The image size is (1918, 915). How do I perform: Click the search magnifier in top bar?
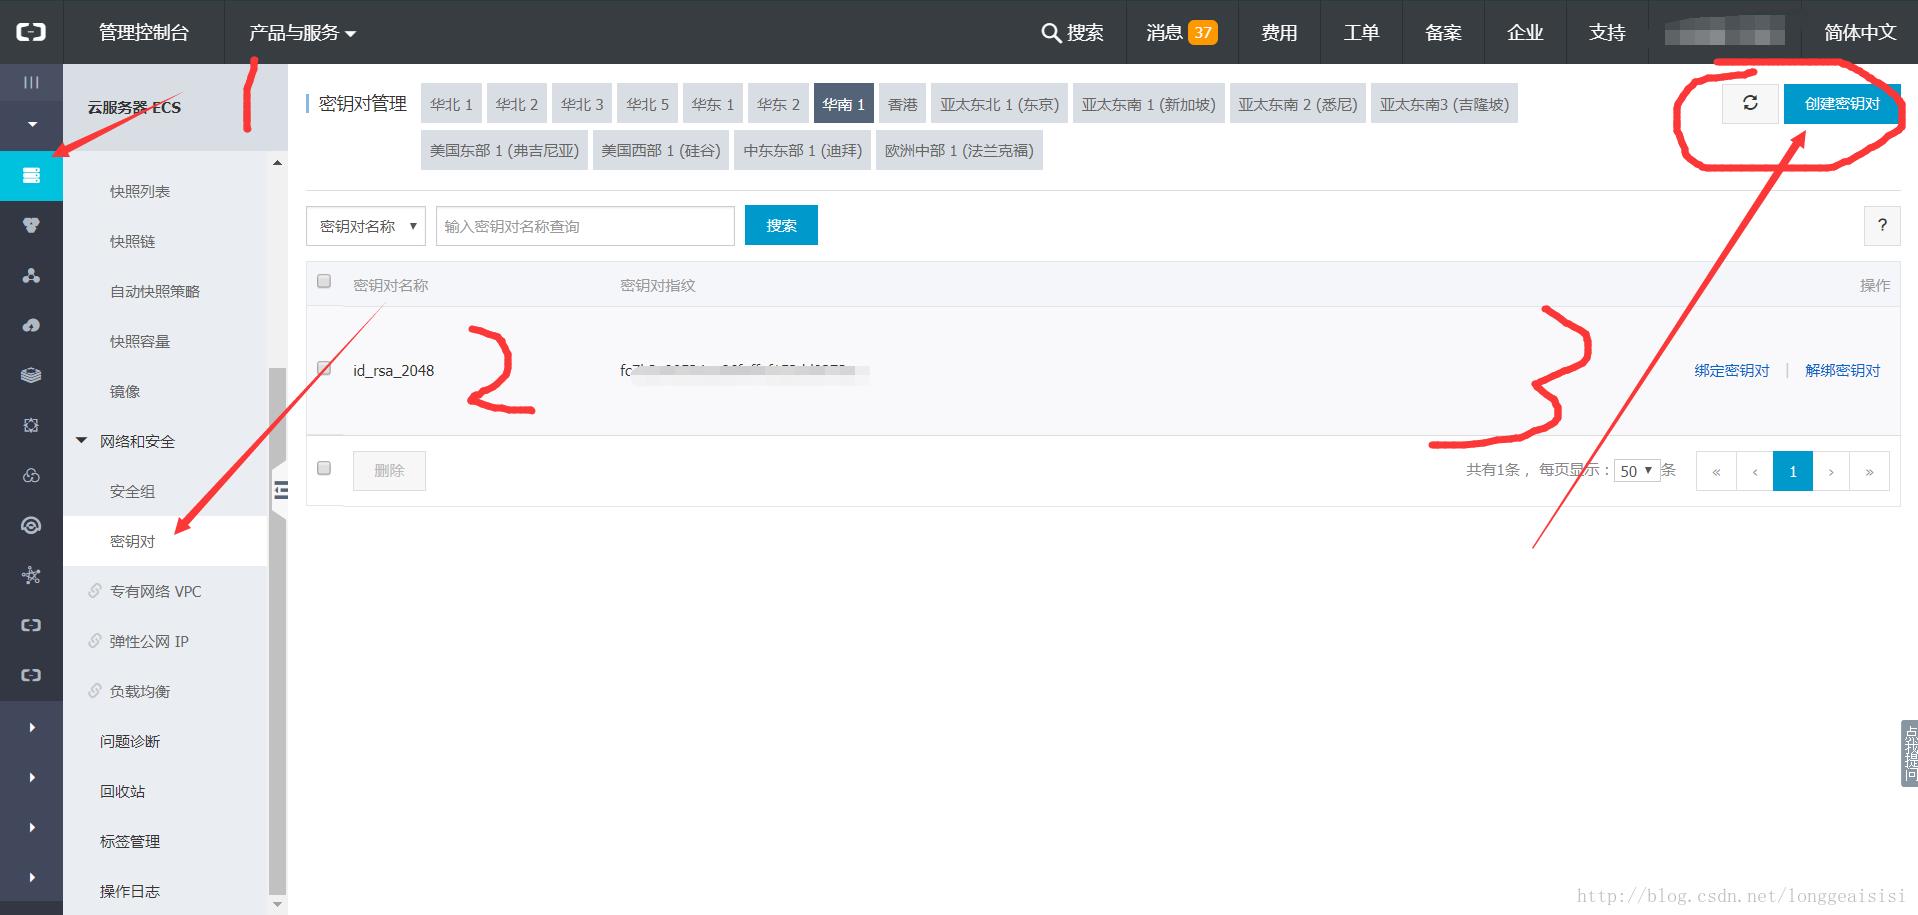pyautogui.click(x=1050, y=33)
